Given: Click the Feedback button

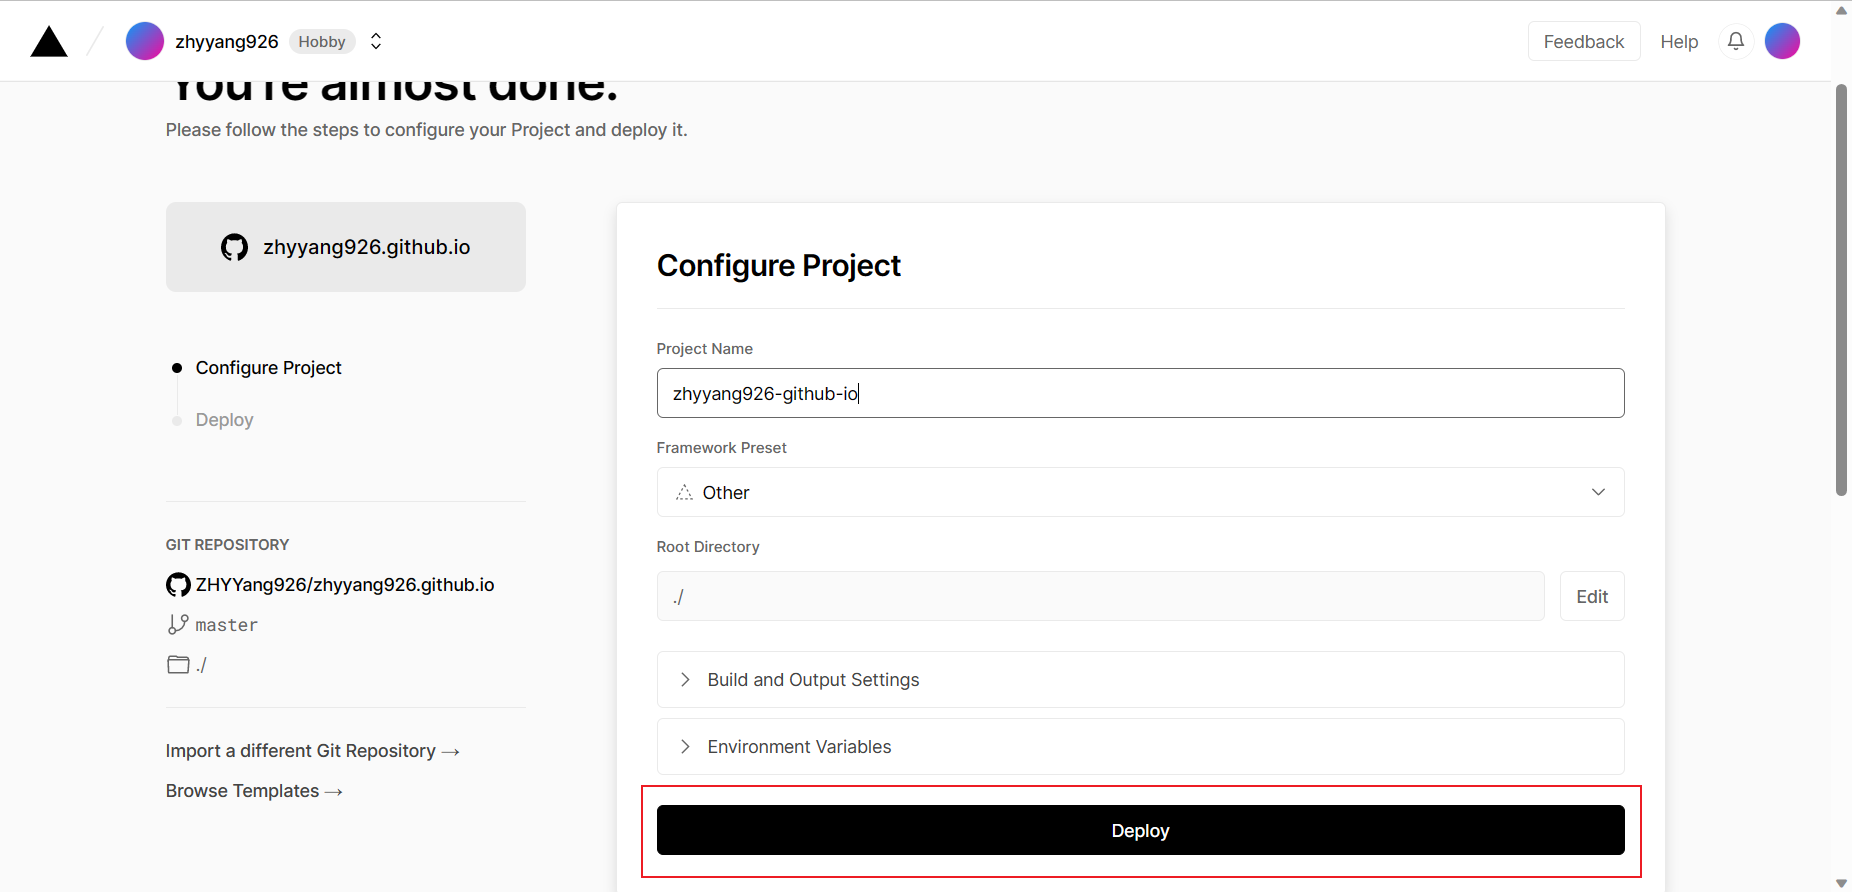Looking at the screenshot, I should point(1583,42).
